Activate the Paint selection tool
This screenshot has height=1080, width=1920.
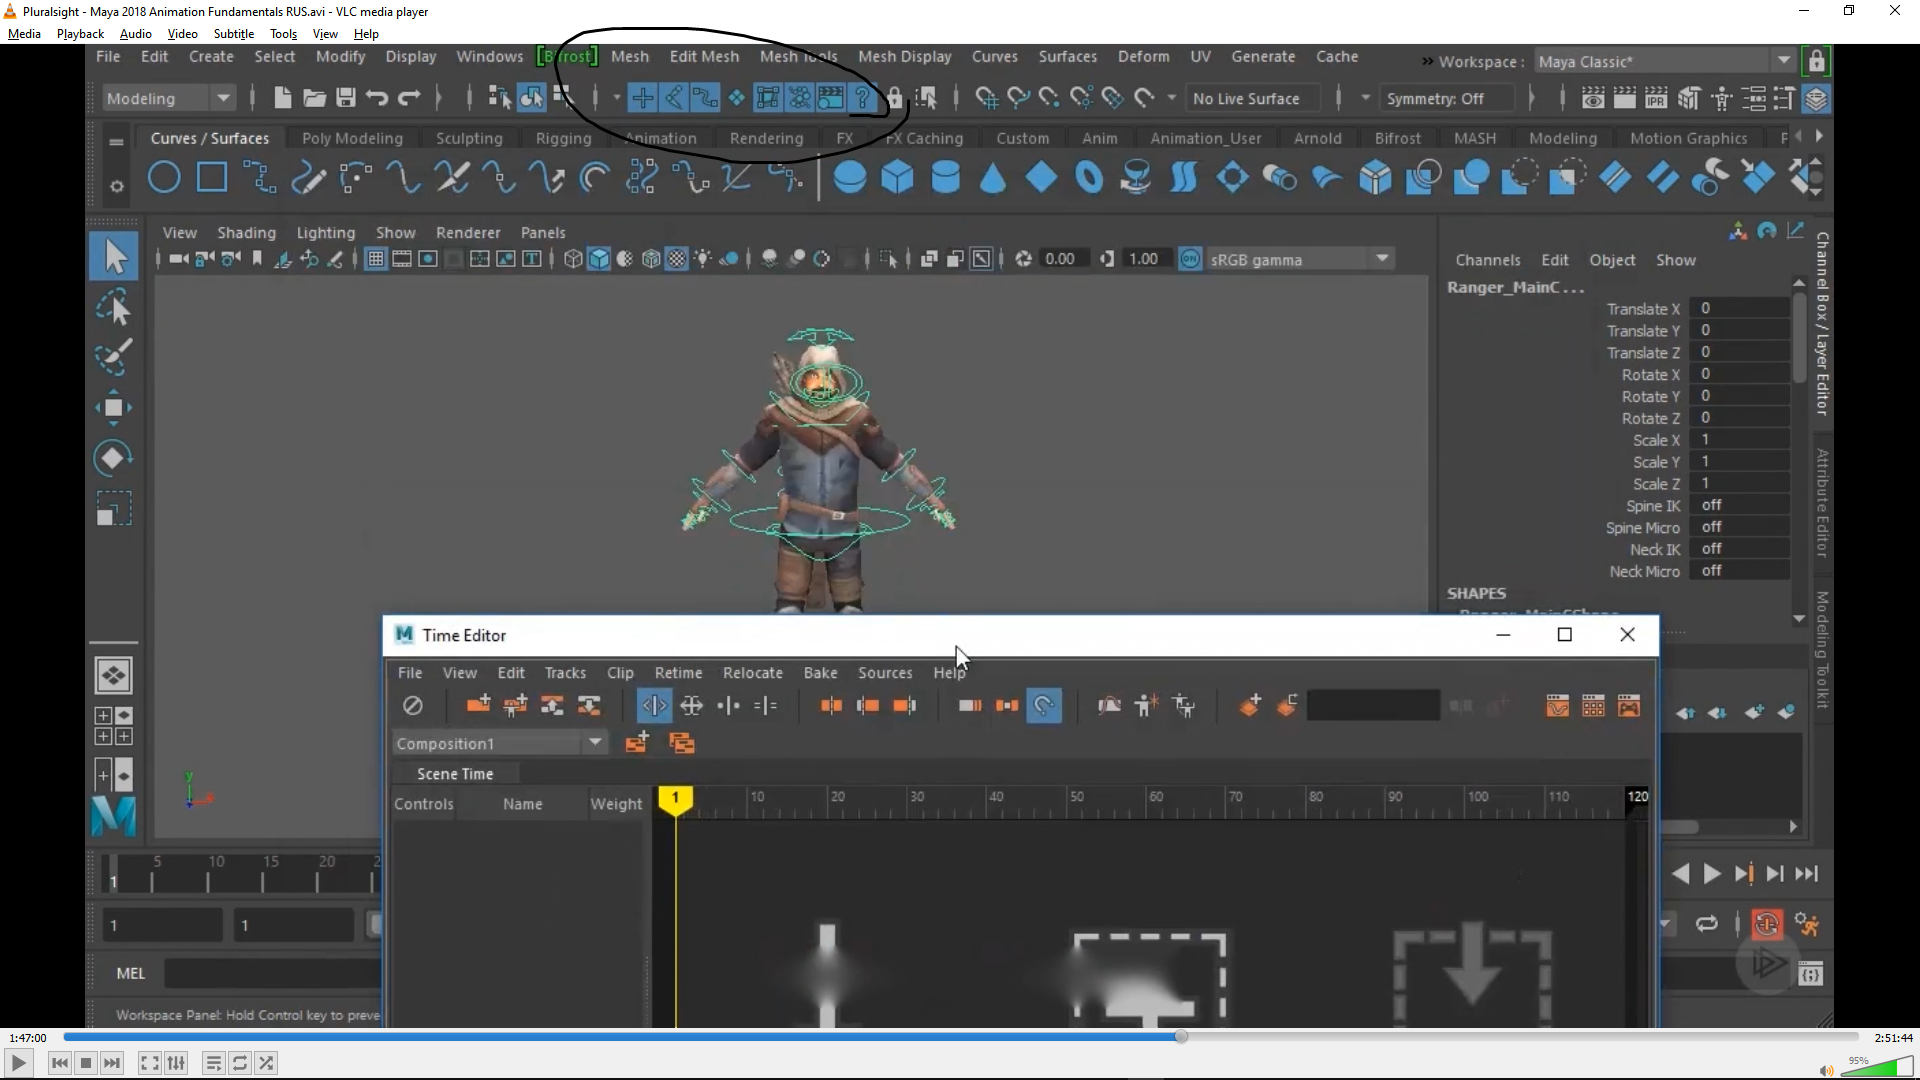pos(114,357)
